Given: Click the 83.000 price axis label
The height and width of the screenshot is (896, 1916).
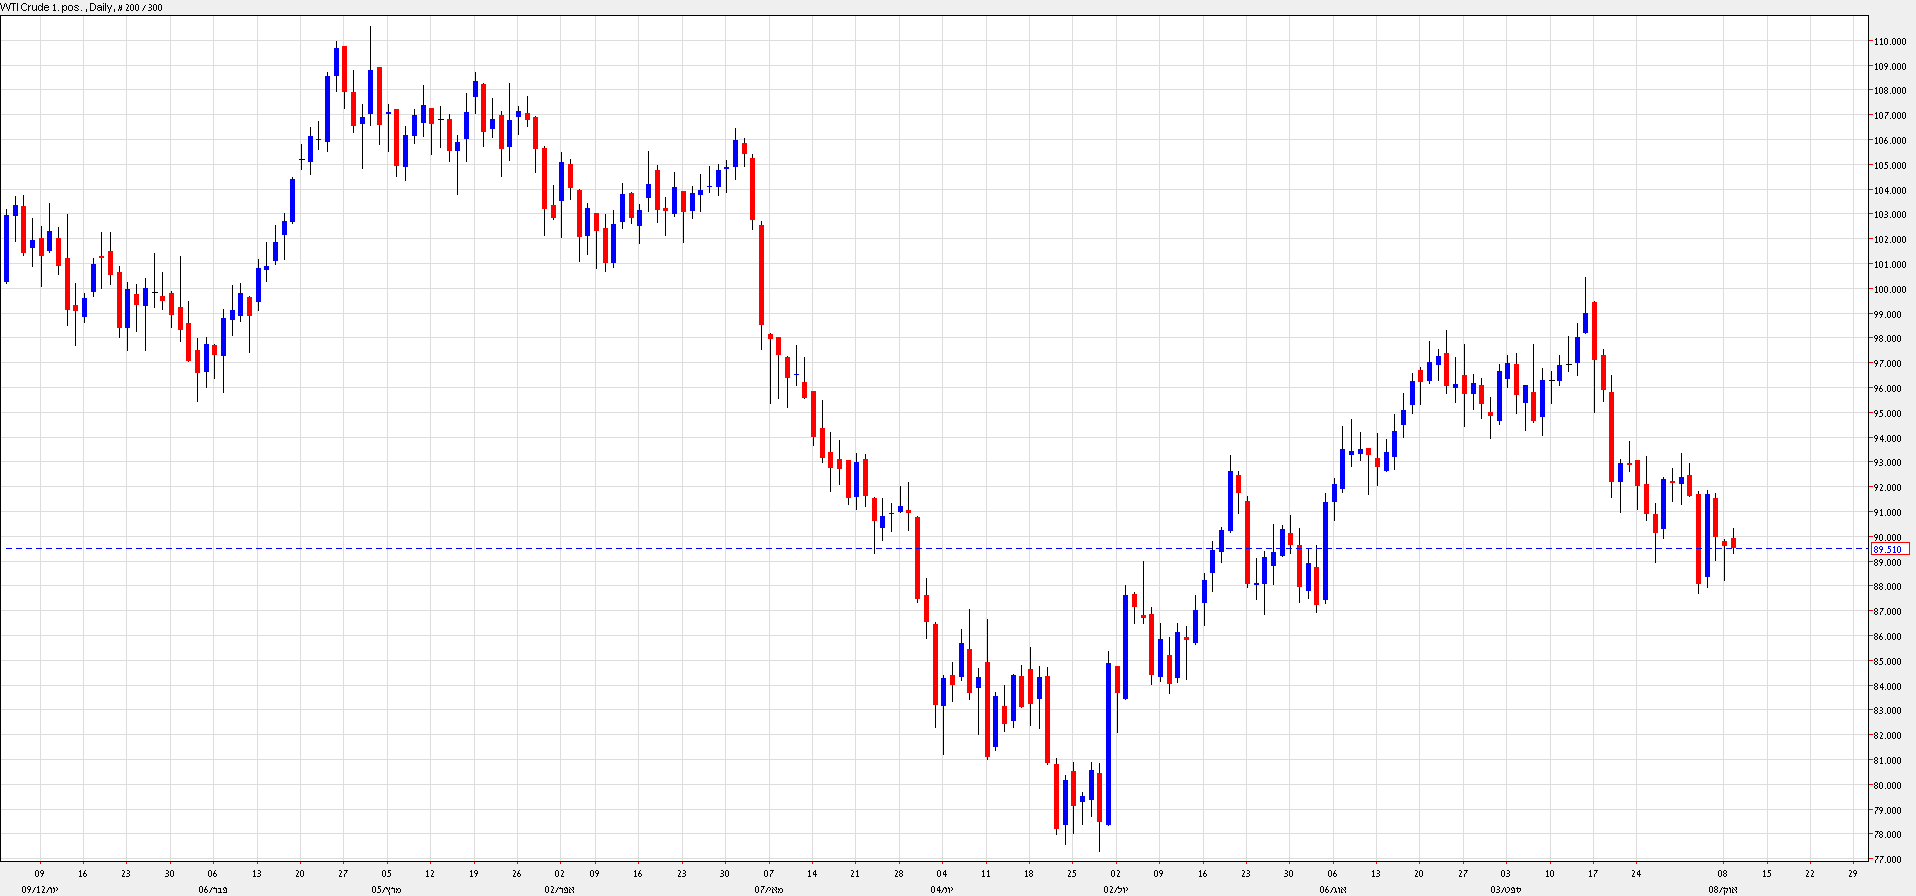Looking at the screenshot, I should 1889,711.
